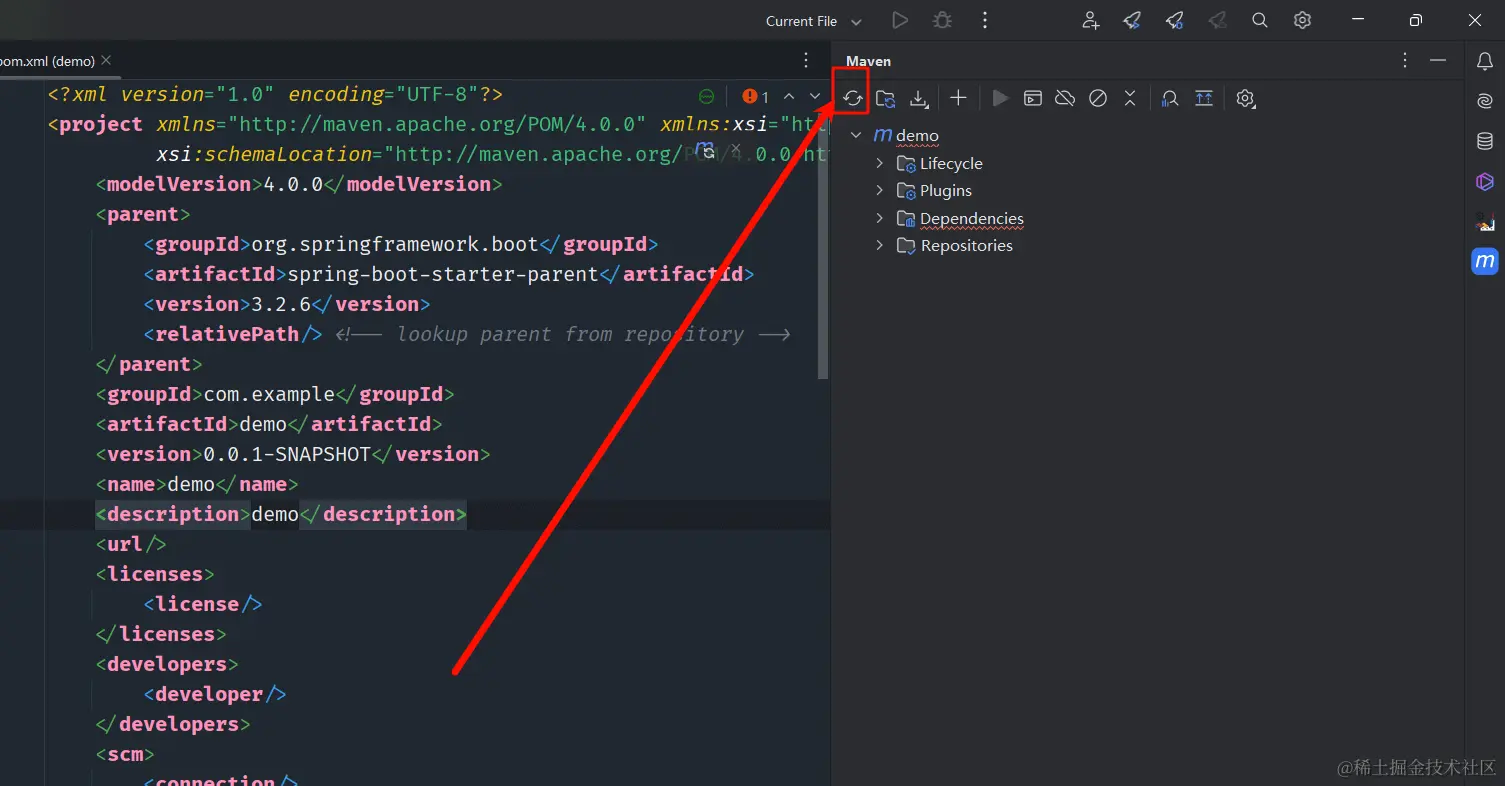1505x786 pixels.
Task: Click Download Sources and Documentation icon
Action: [x=919, y=98]
